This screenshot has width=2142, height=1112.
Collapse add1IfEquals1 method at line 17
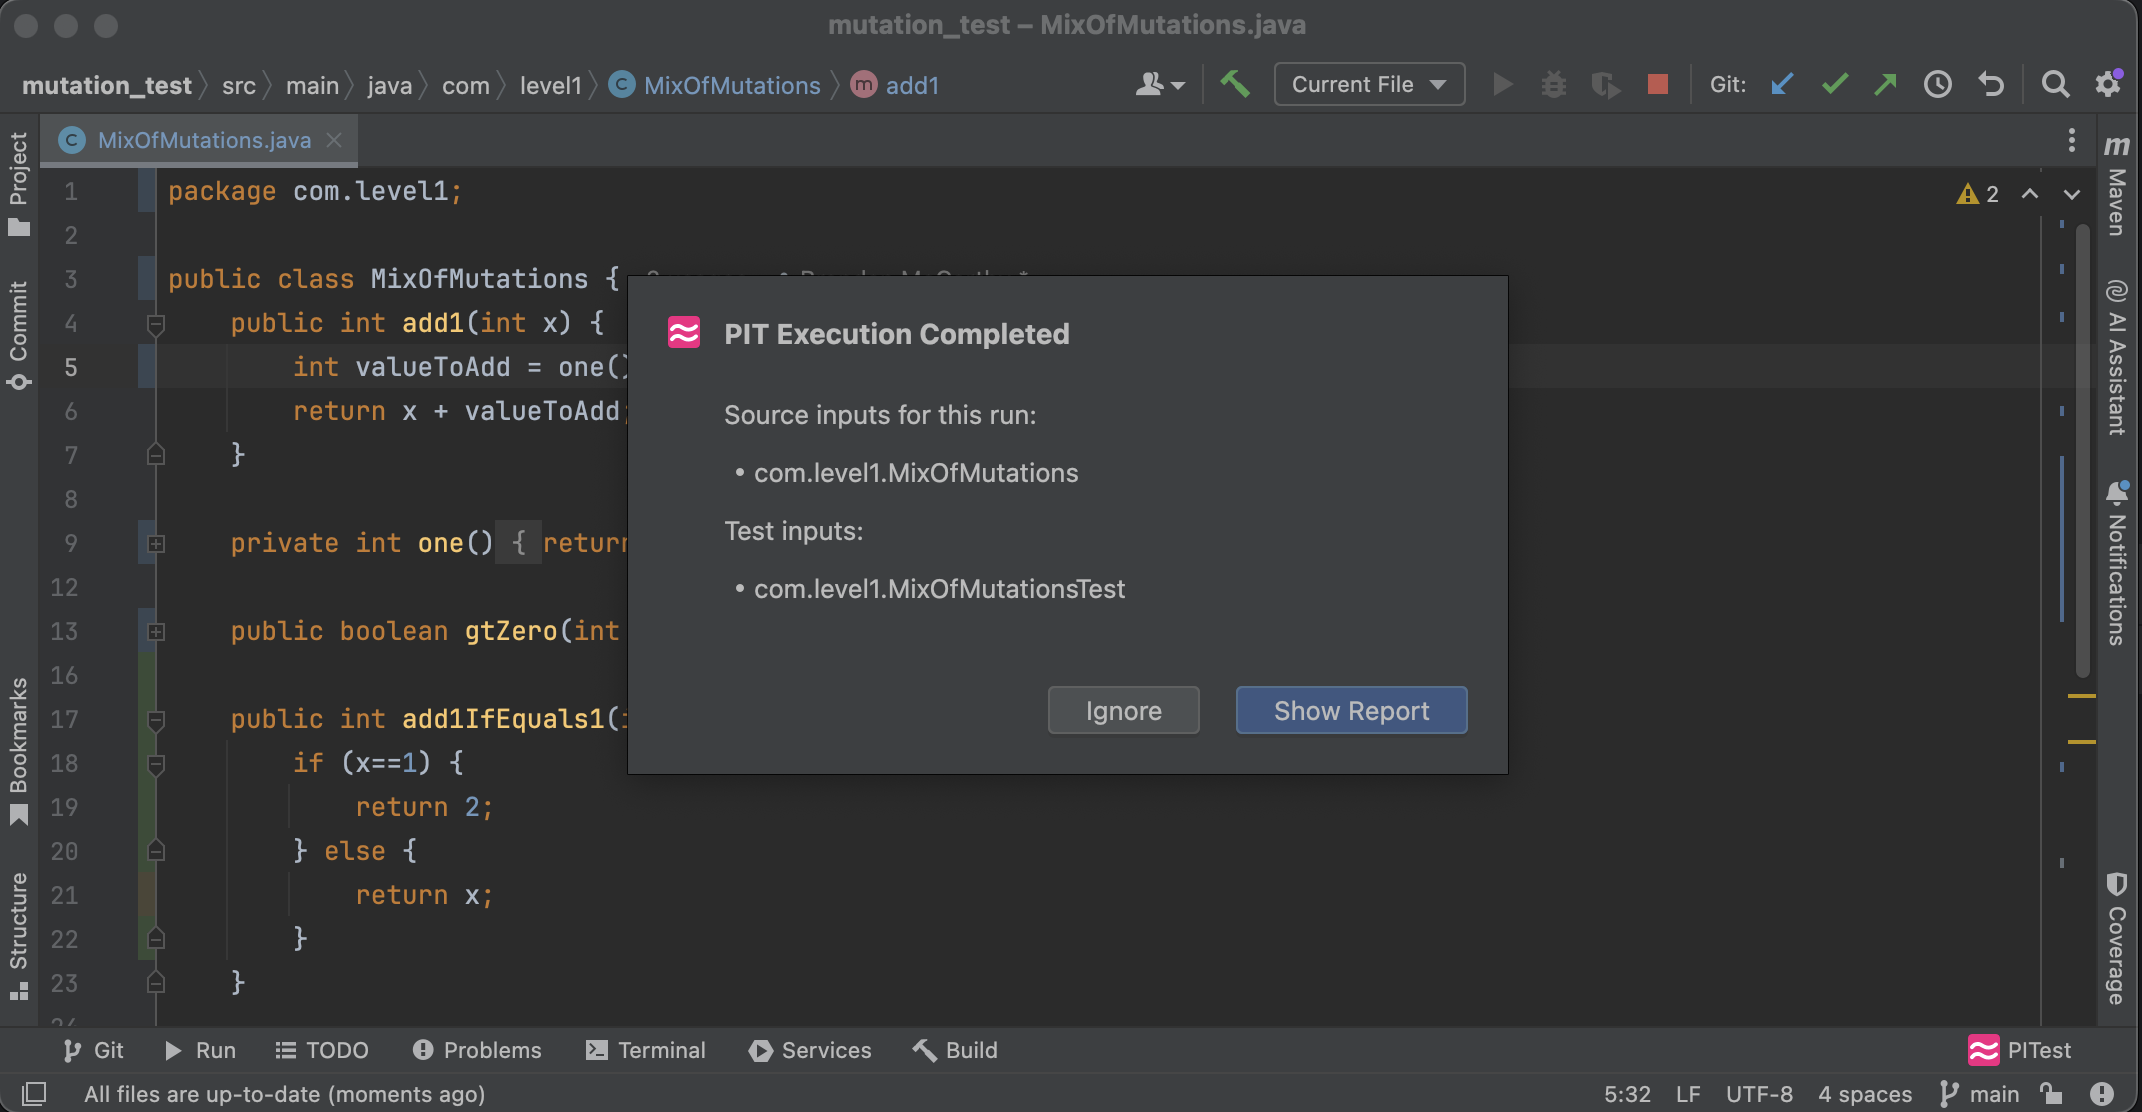click(156, 720)
